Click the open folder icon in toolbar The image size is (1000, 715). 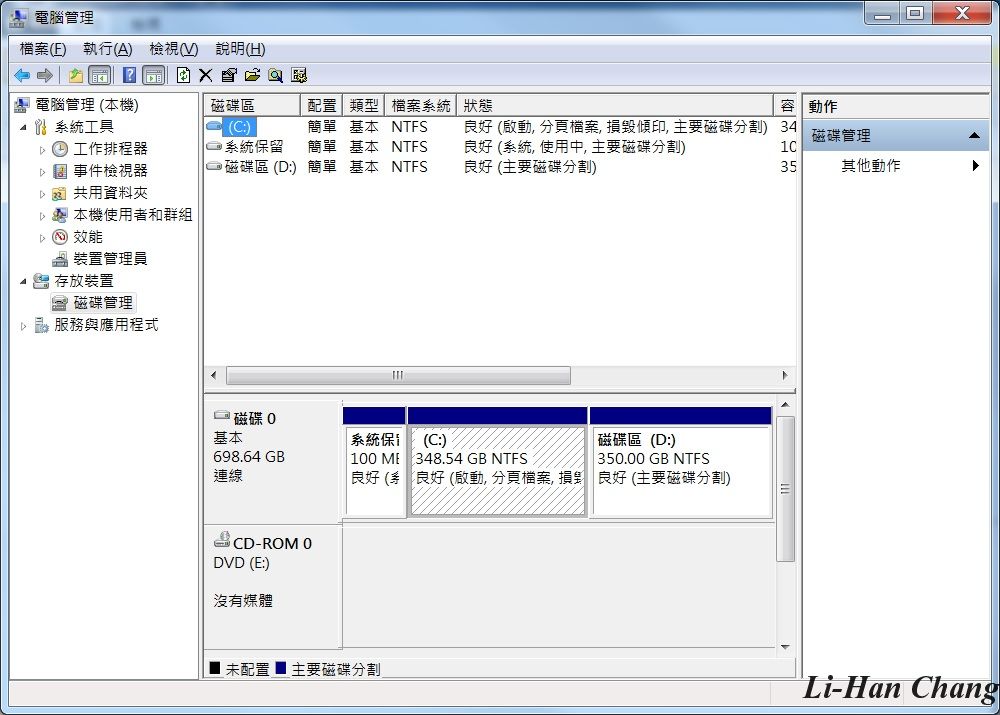coord(252,75)
